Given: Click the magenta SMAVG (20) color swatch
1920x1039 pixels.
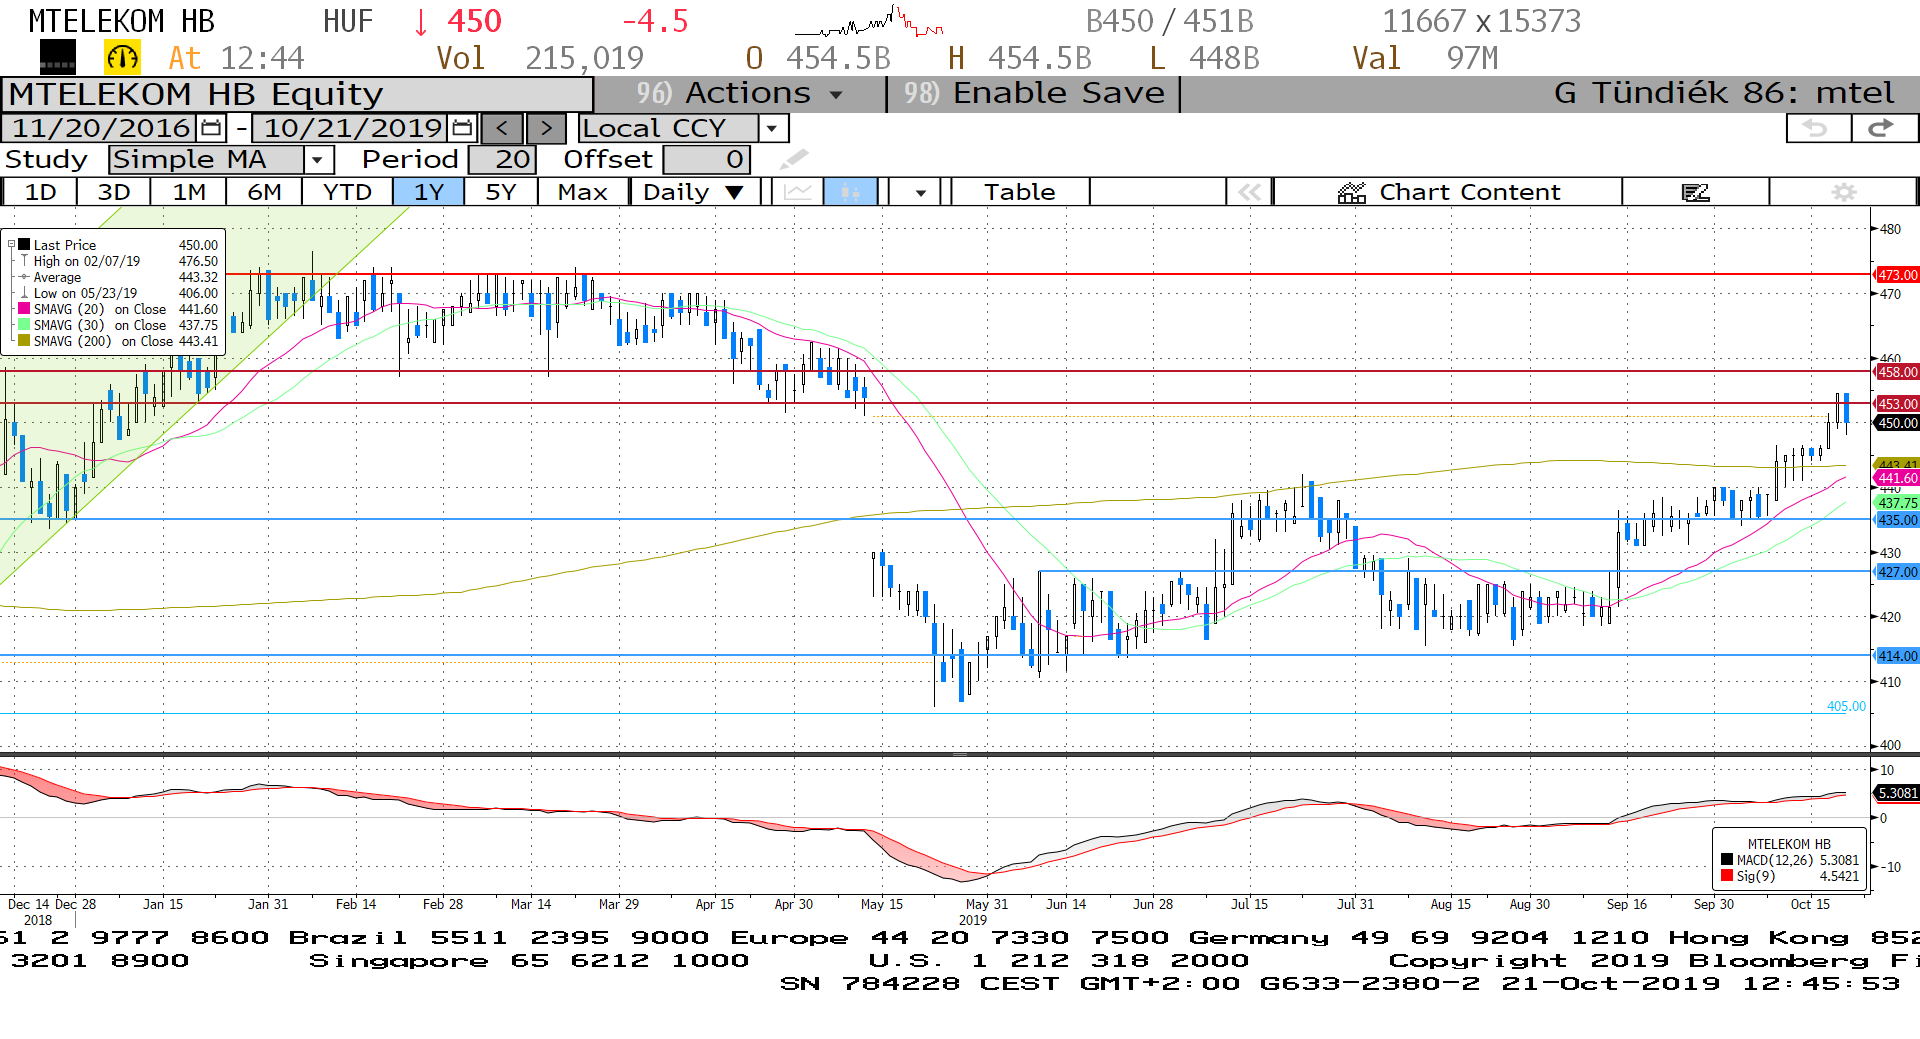Looking at the screenshot, I should click(24, 309).
